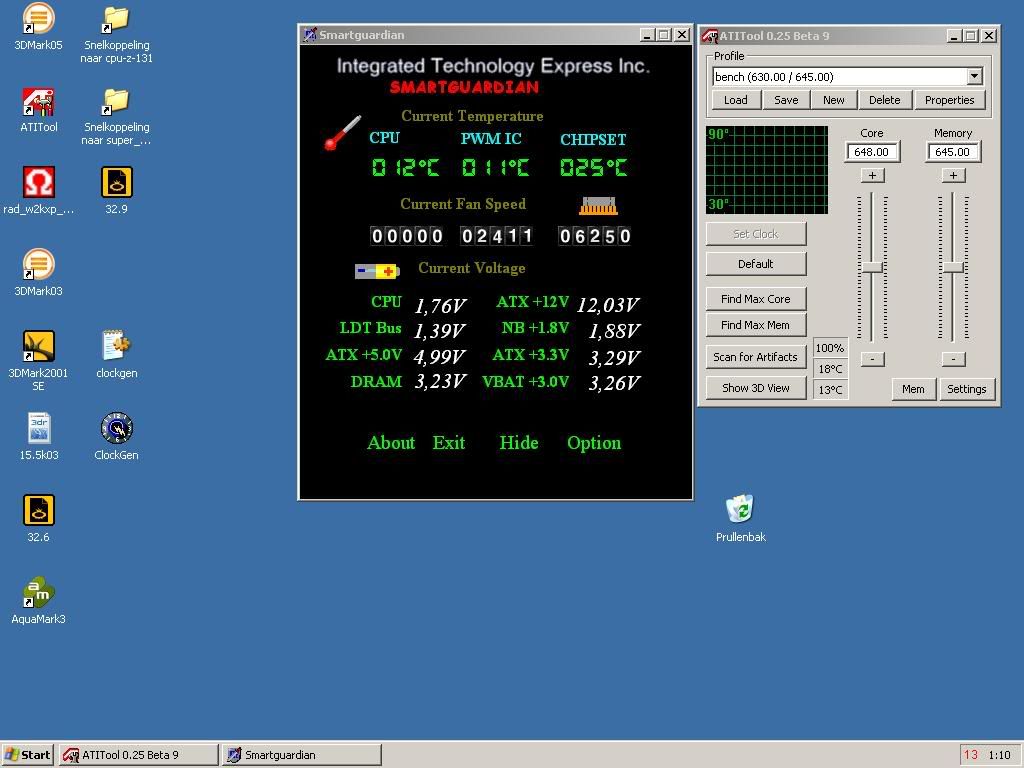This screenshot has height=768, width=1024.
Task: Click the 06250 fan speed counter
Action: [x=594, y=236]
